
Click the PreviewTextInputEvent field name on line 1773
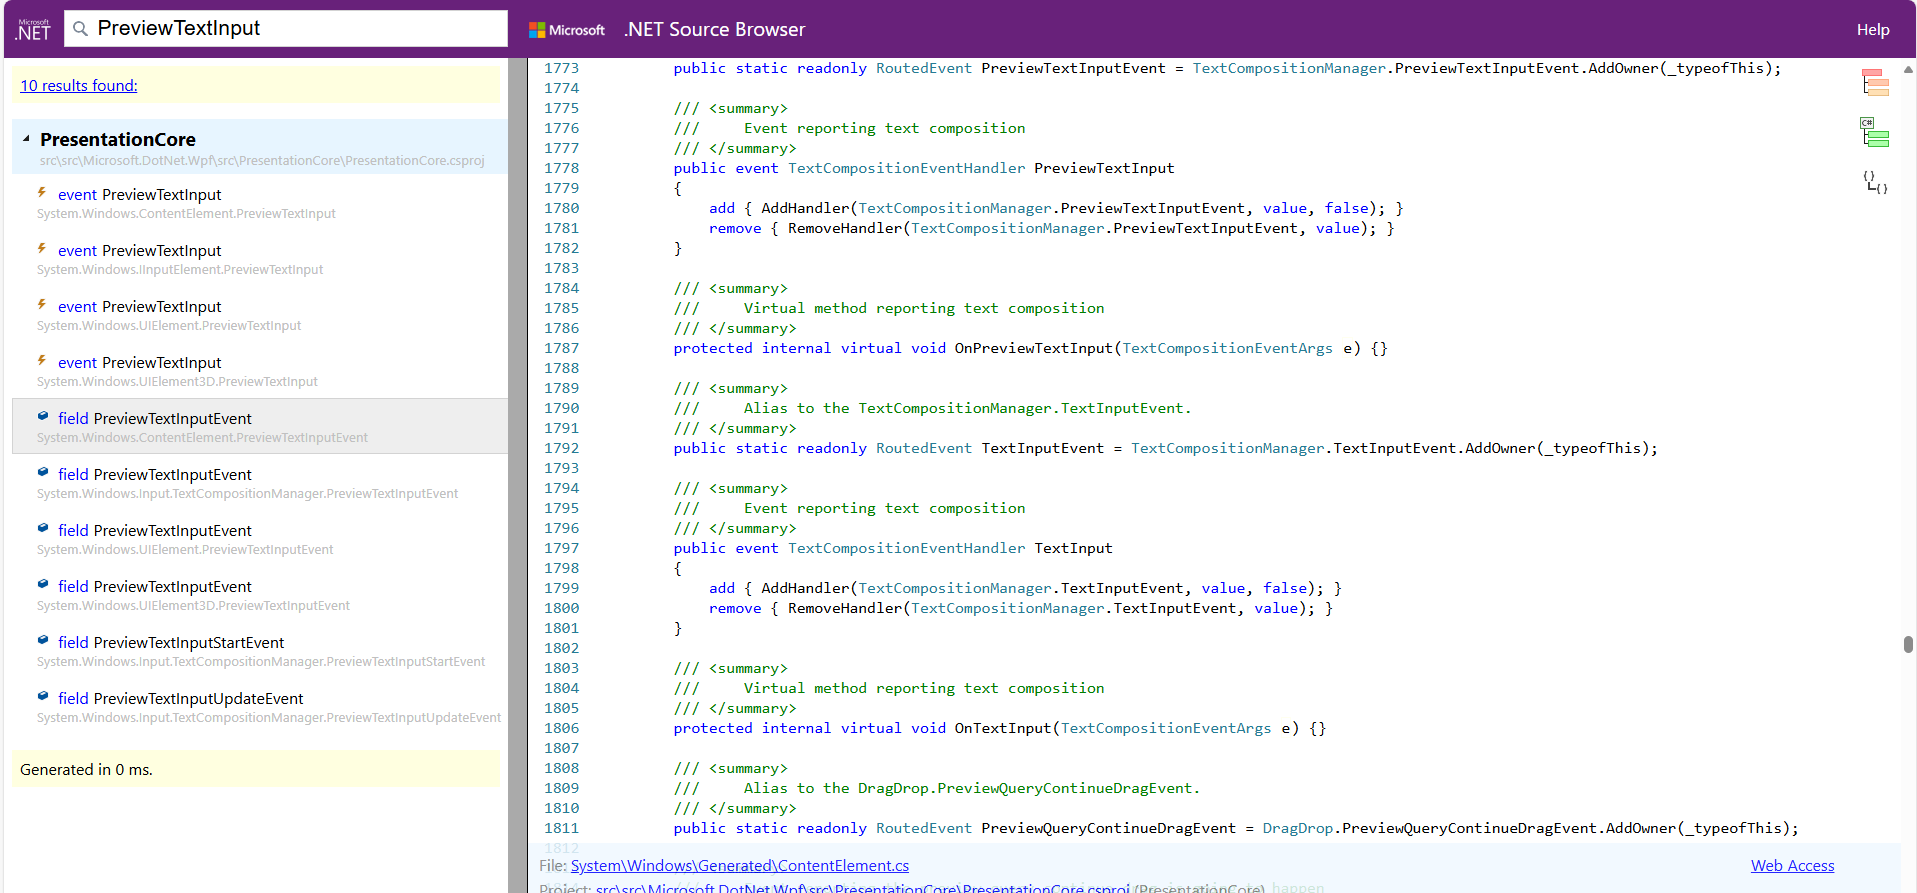click(x=1073, y=68)
